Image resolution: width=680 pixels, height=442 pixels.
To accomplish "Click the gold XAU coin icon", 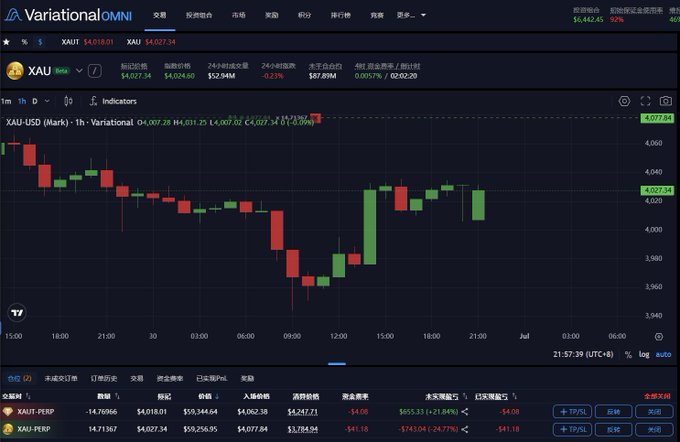I will click(x=15, y=71).
